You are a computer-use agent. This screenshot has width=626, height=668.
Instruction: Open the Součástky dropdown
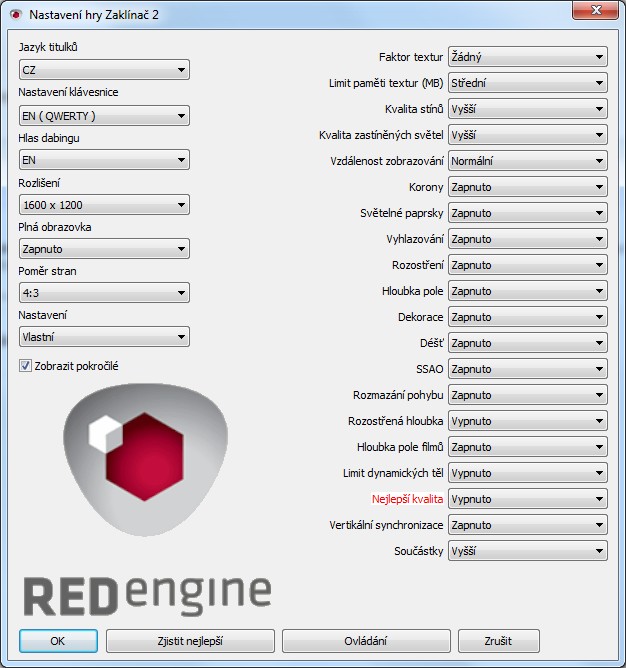[x=528, y=550]
